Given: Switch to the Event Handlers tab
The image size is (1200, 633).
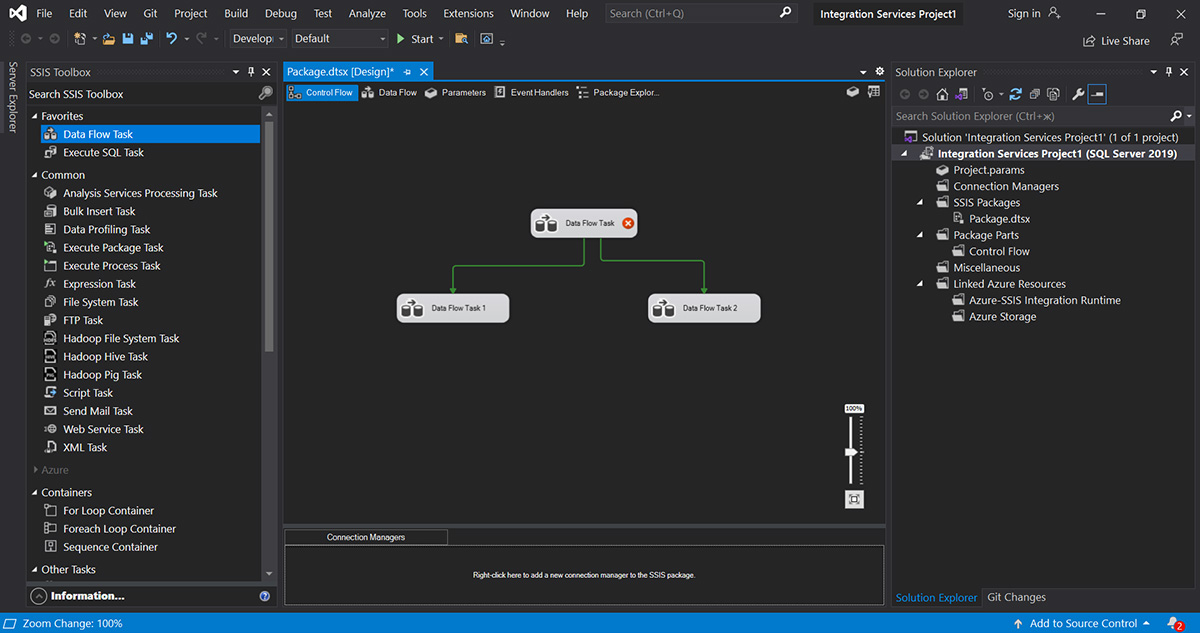Looking at the screenshot, I should pyautogui.click(x=532, y=92).
